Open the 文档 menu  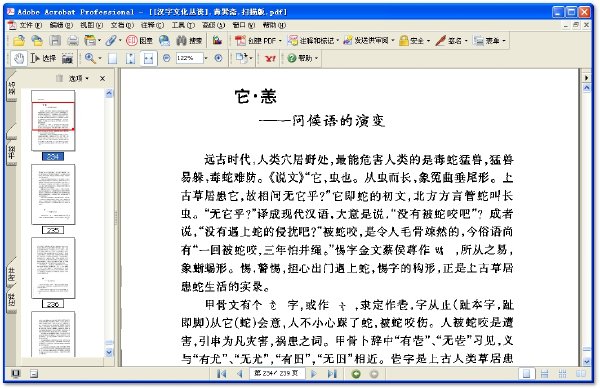pyautogui.click(x=122, y=25)
